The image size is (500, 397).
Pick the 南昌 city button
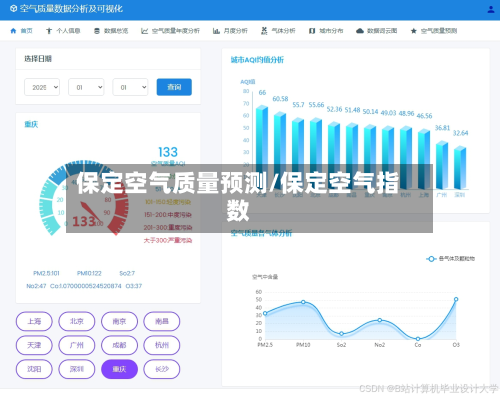pyautogui.click(x=162, y=321)
